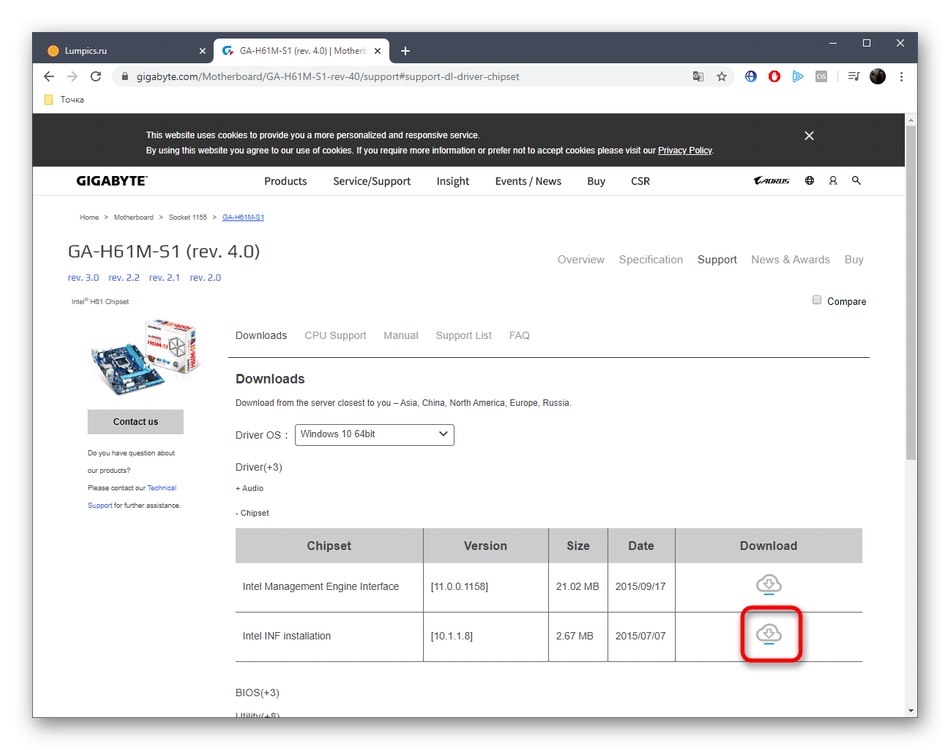950x750 pixels.
Task: Open the Точка bookmark folder
Action: tap(64, 99)
